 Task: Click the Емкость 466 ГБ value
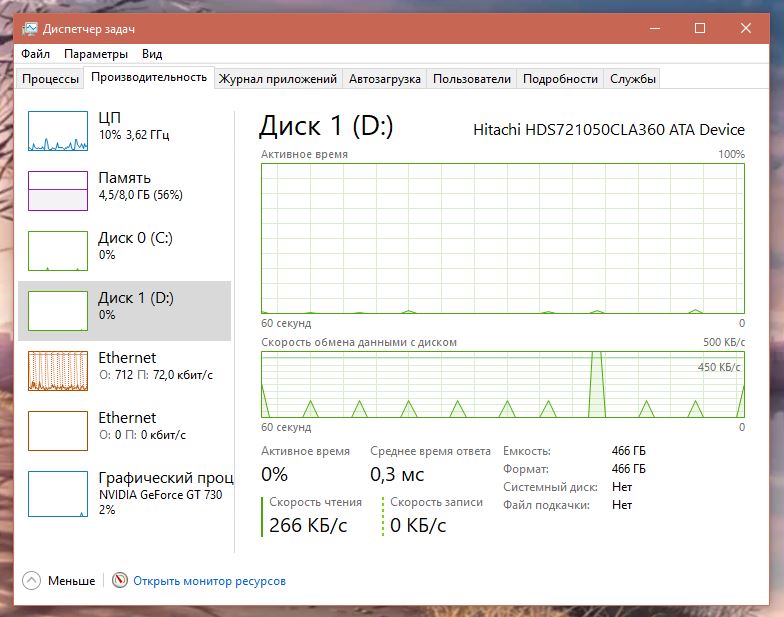point(628,451)
